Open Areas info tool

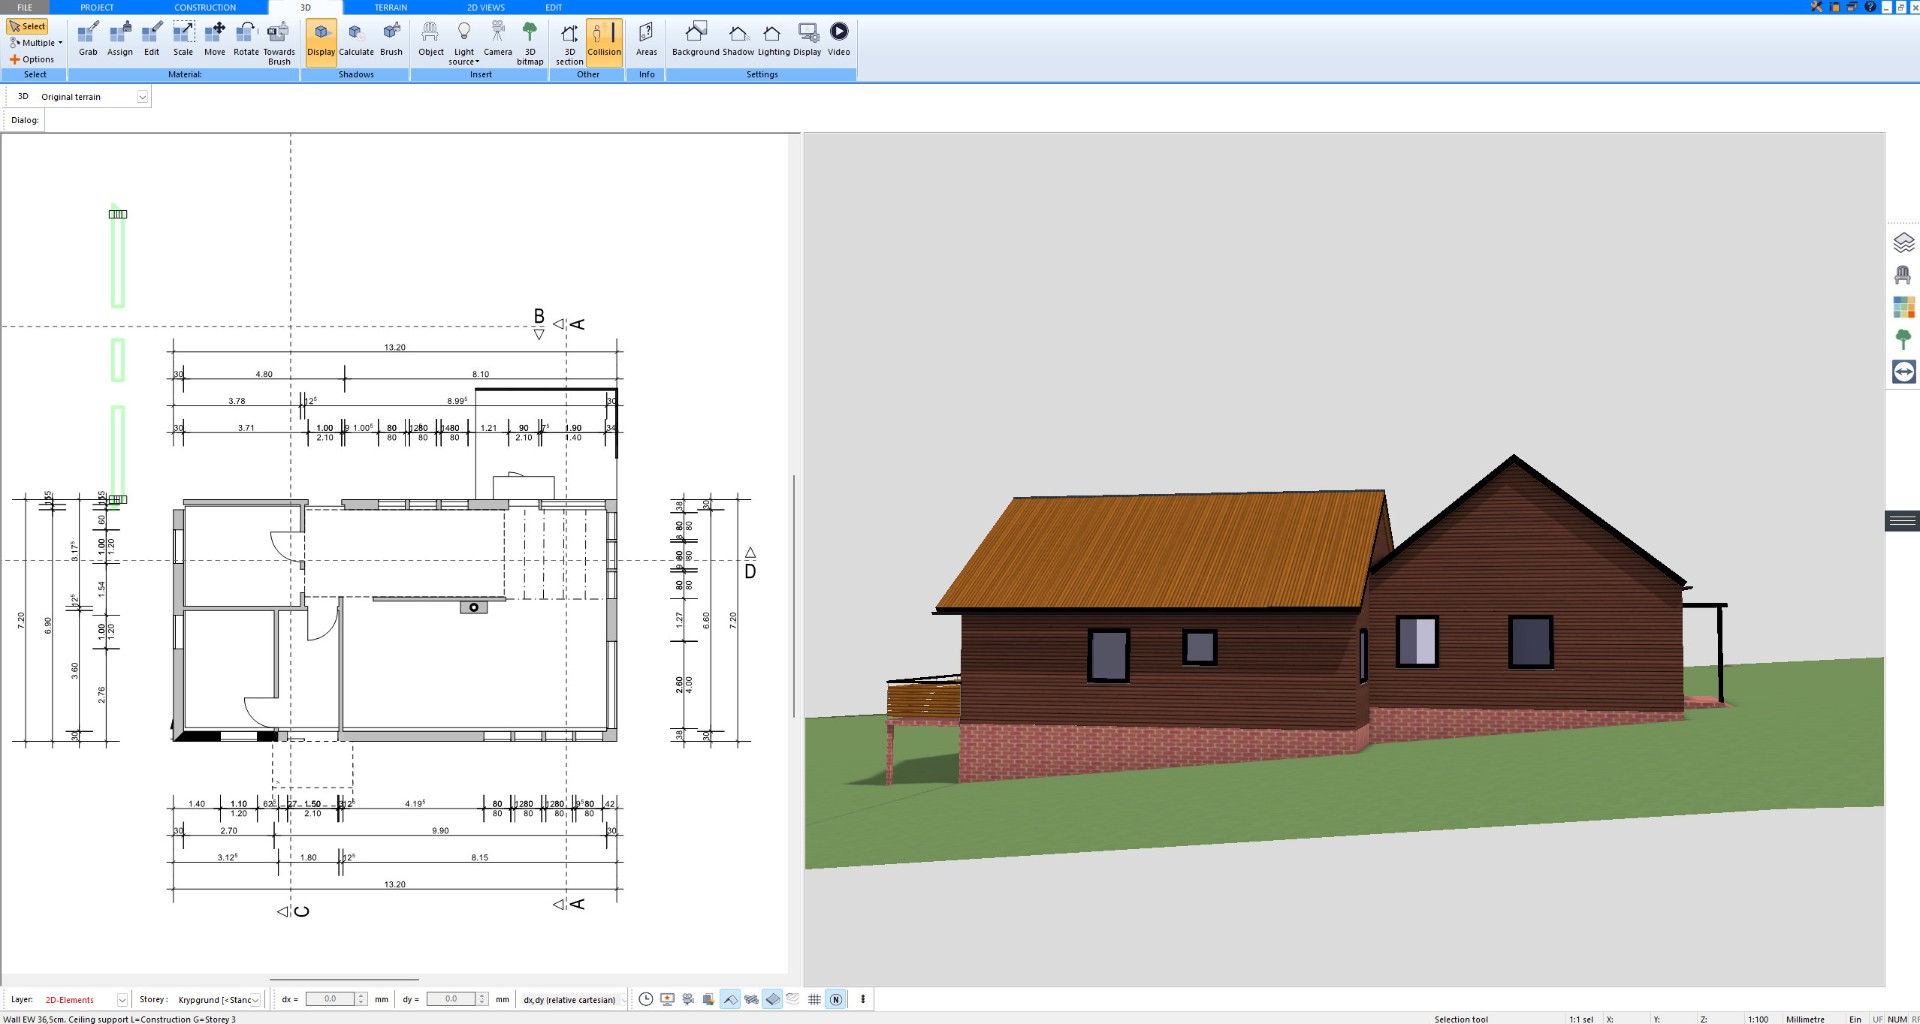tap(646, 40)
